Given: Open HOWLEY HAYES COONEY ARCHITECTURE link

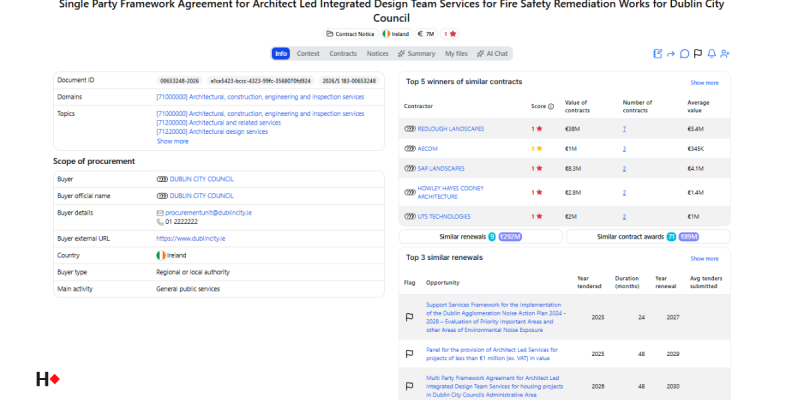Looking at the screenshot, I should coord(451,192).
